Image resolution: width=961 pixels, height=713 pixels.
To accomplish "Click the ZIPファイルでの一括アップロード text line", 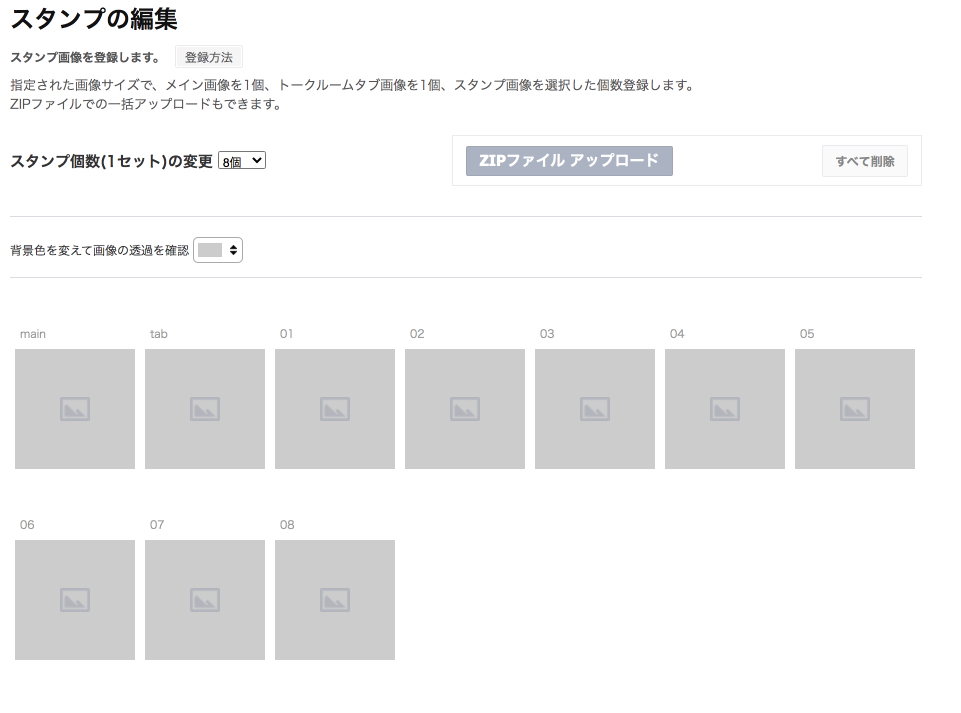I will pyautogui.click(x=146, y=104).
